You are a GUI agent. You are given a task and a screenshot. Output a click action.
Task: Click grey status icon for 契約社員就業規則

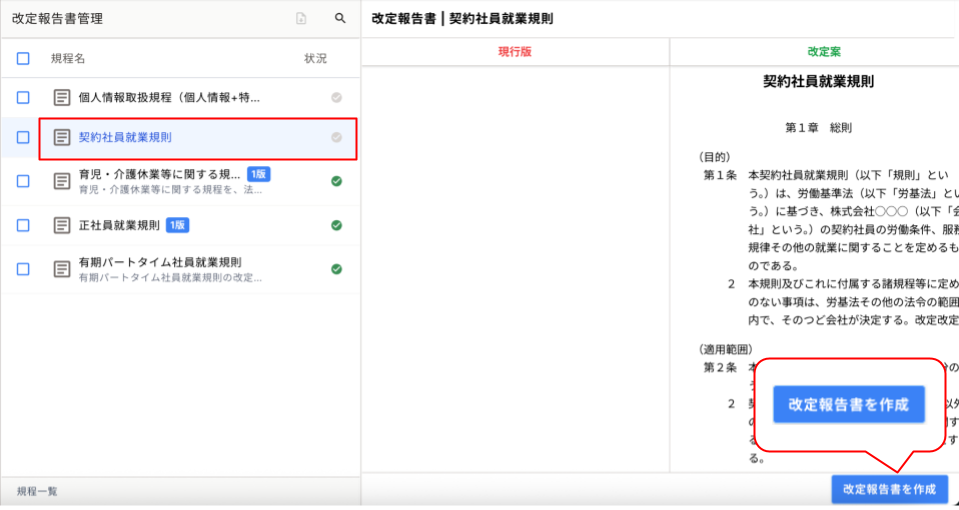(337, 138)
